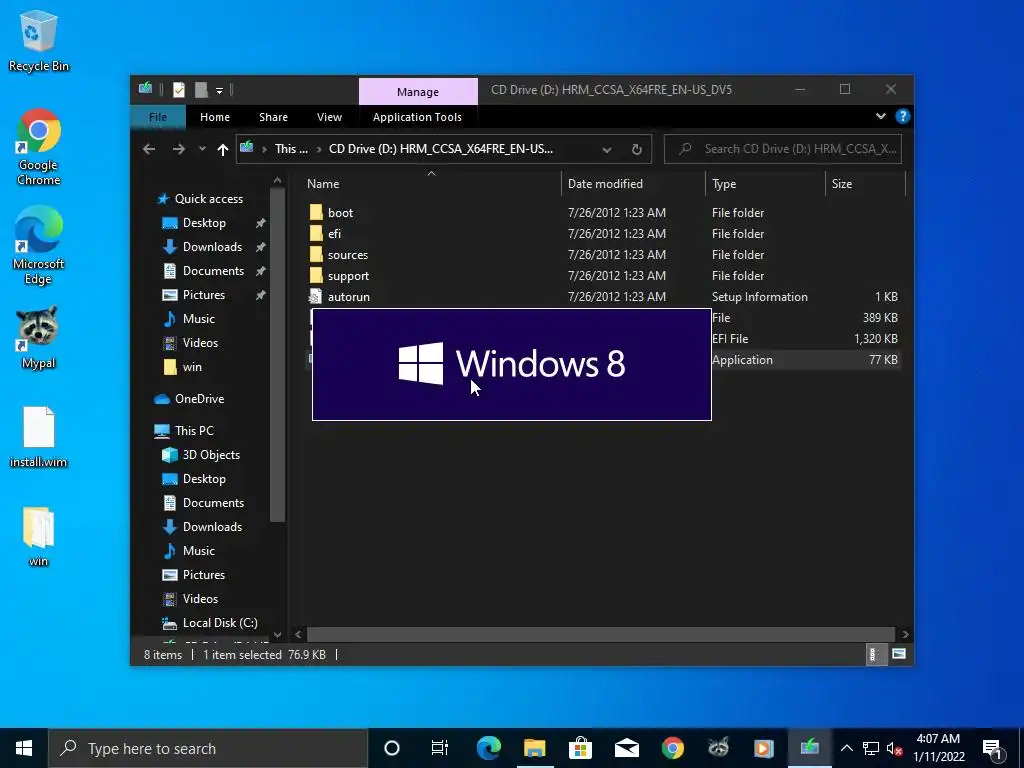Go back with the Back arrow
The width and height of the screenshot is (1024, 768).
click(x=149, y=149)
